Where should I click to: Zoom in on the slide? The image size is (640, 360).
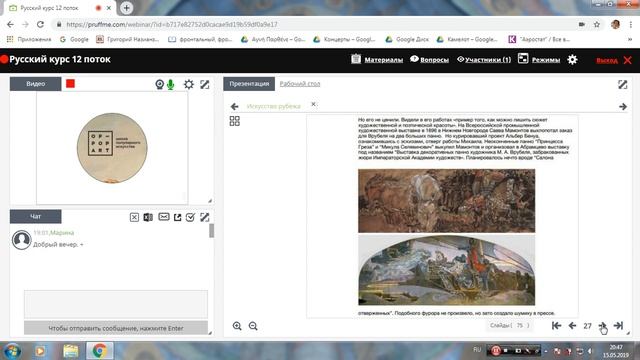point(237,326)
